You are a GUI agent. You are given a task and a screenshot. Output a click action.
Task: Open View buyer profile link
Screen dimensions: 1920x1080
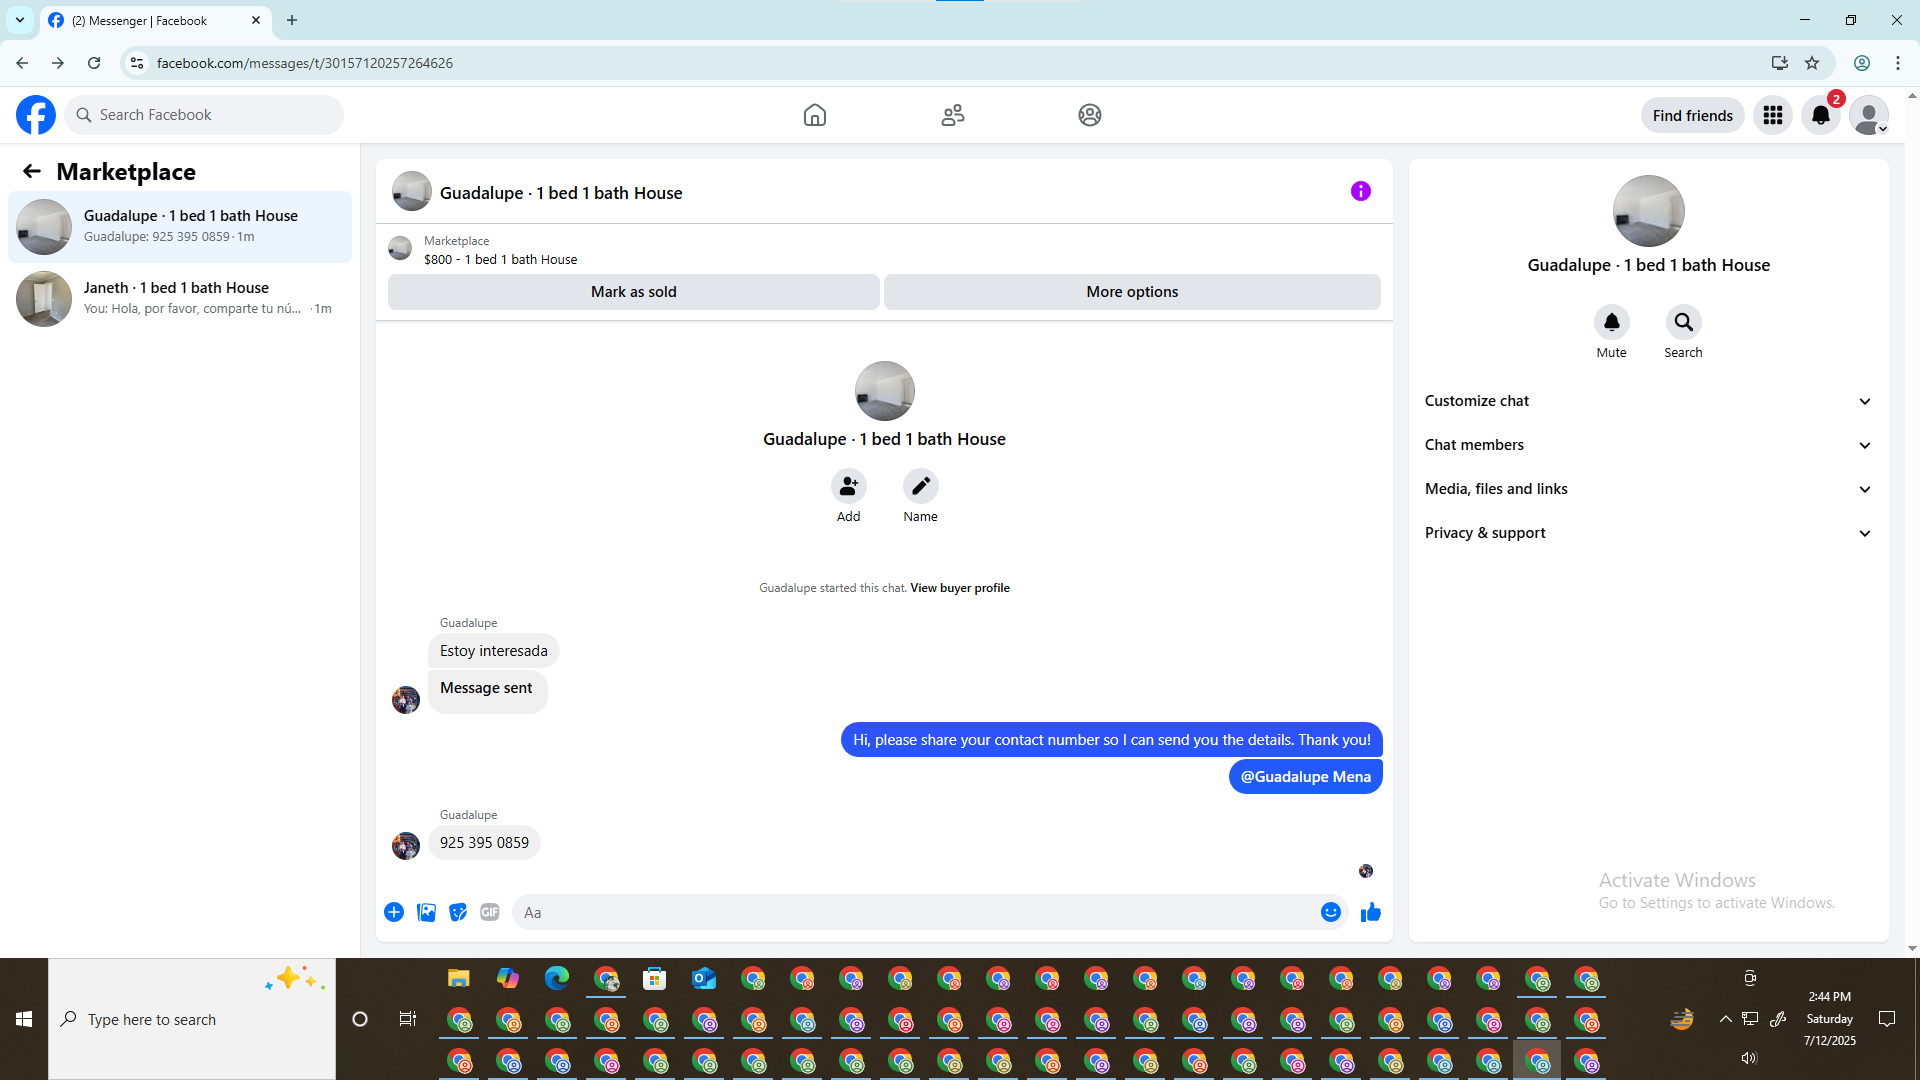click(x=959, y=588)
